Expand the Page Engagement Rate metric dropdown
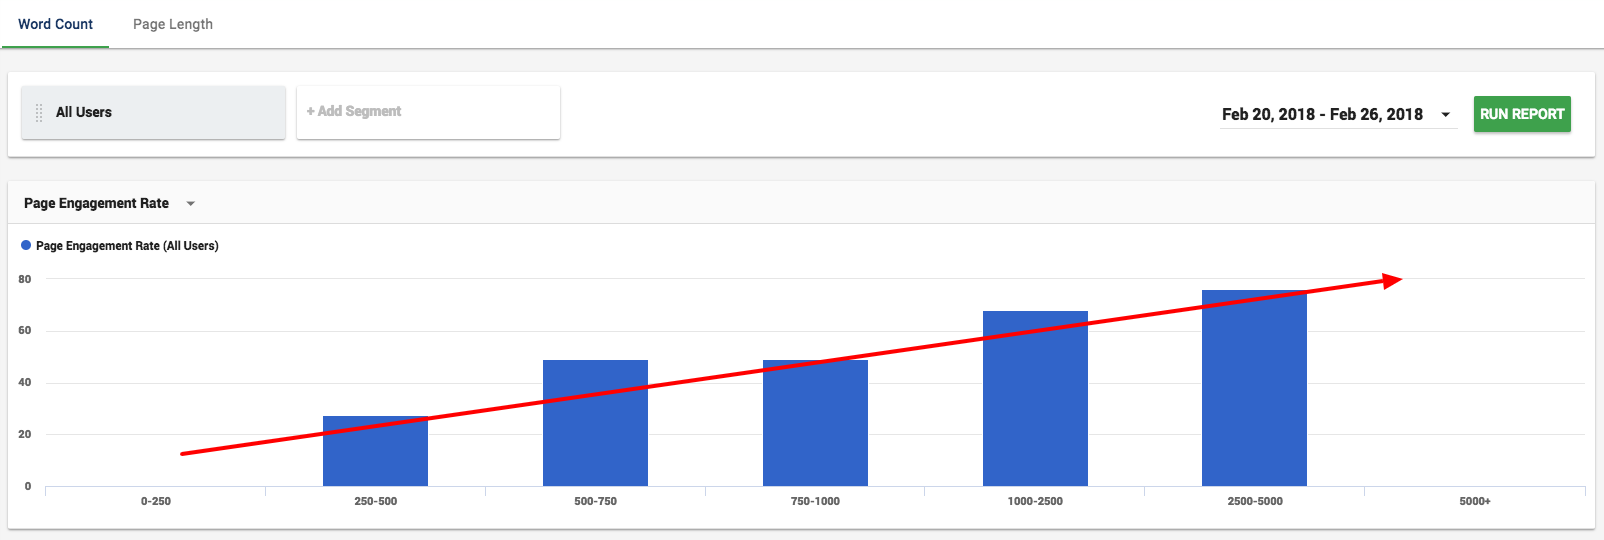The width and height of the screenshot is (1604, 540). (x=191, y=204)
